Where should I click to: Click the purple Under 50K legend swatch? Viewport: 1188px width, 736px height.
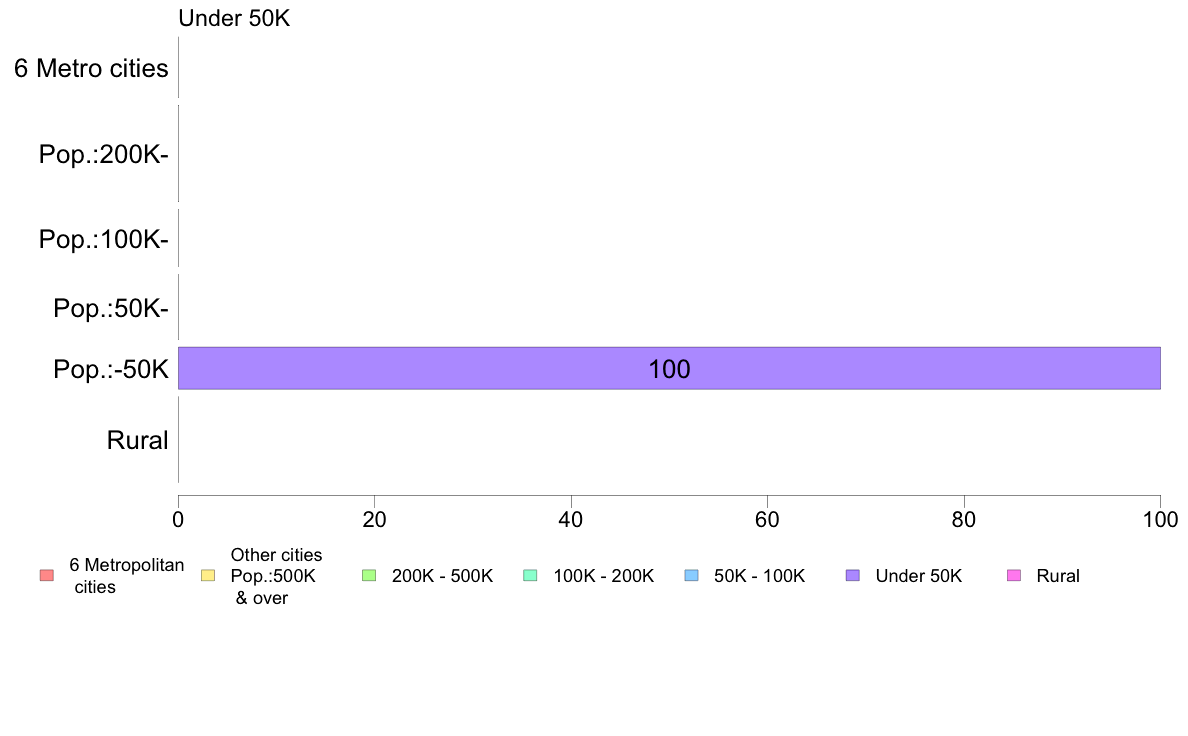pyautogui.click(x=852, y=575)
